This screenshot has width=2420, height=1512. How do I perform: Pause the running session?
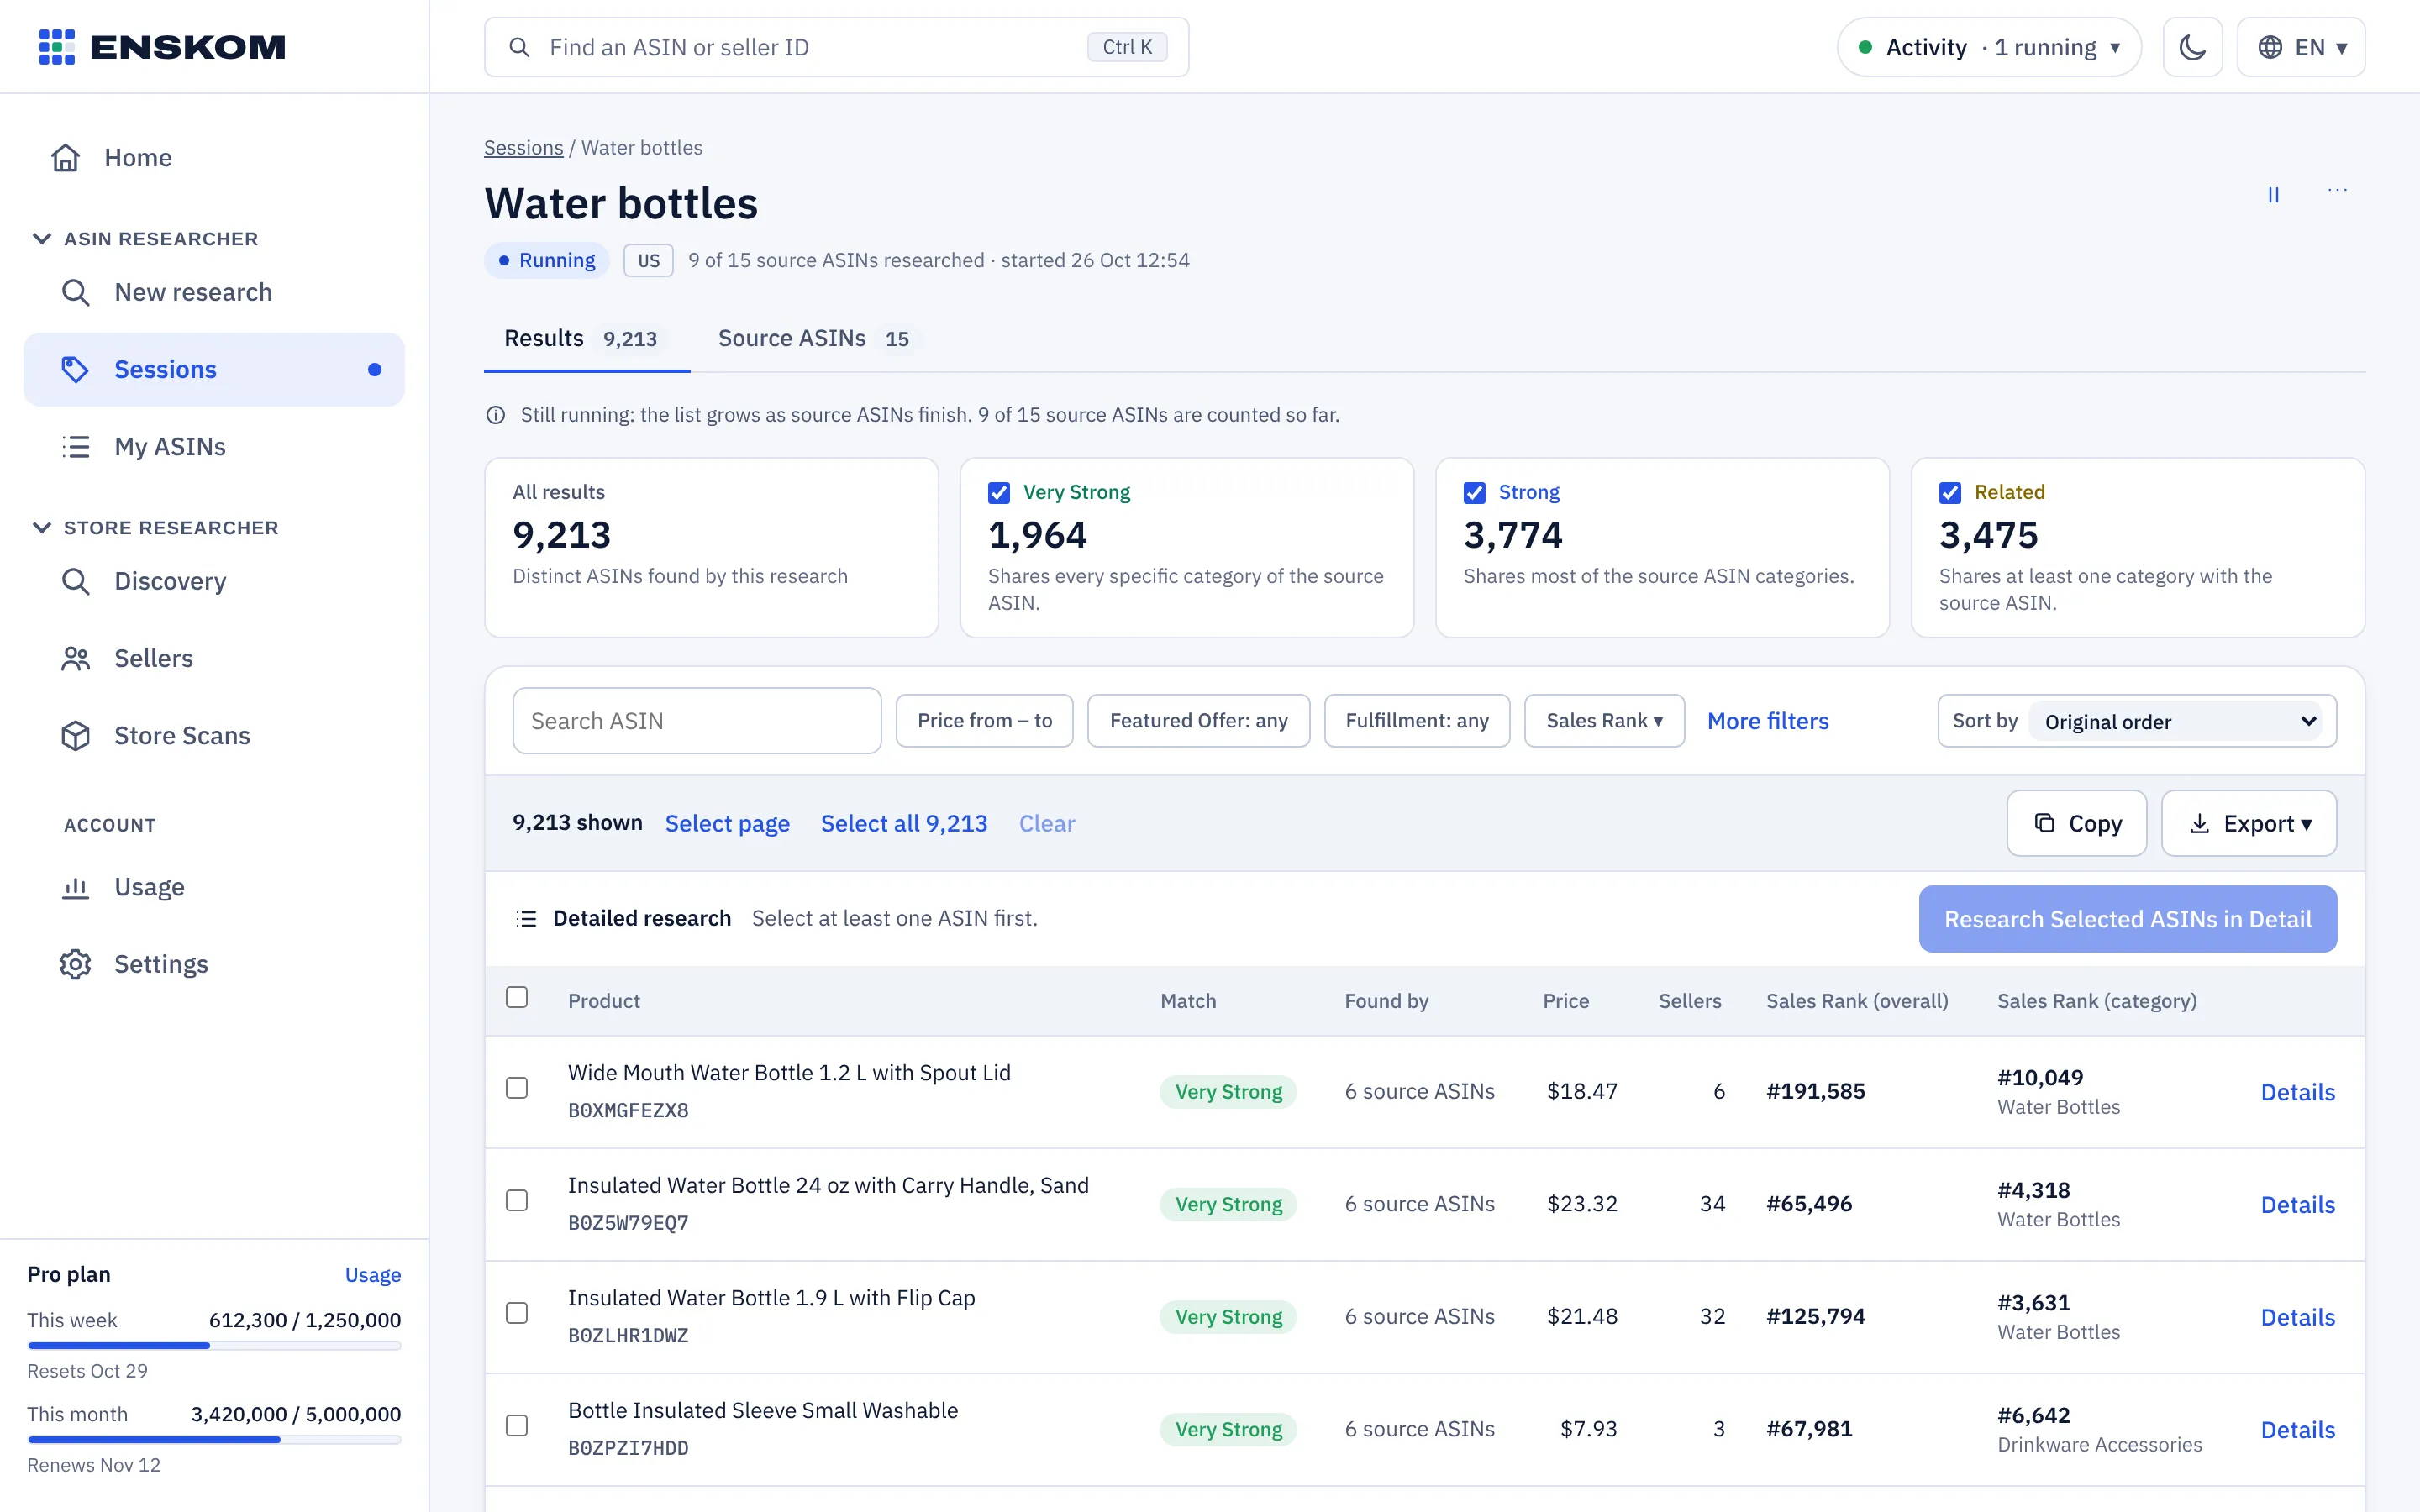click(x=2273, y=195)
